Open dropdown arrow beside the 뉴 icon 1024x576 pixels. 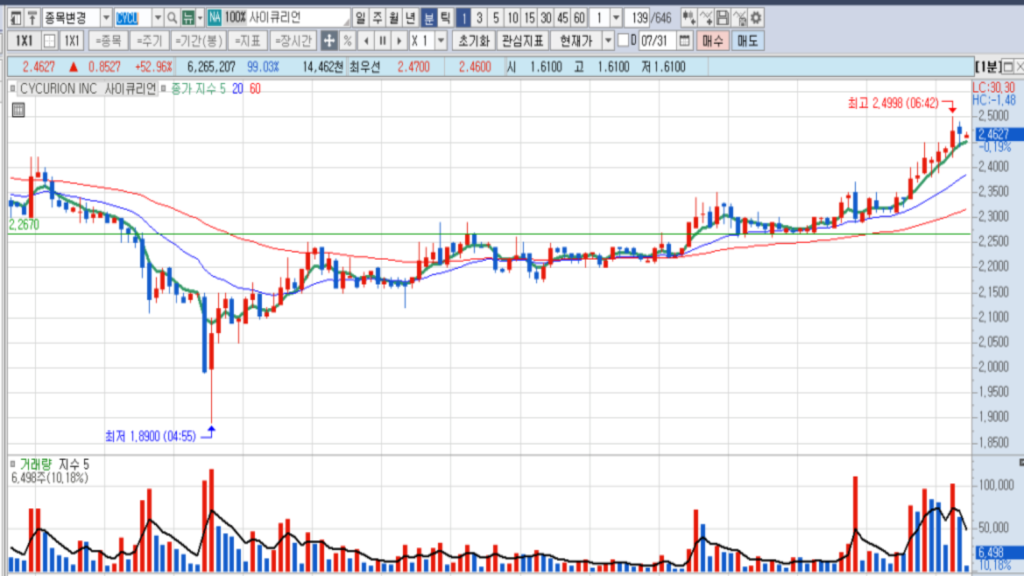200,18
